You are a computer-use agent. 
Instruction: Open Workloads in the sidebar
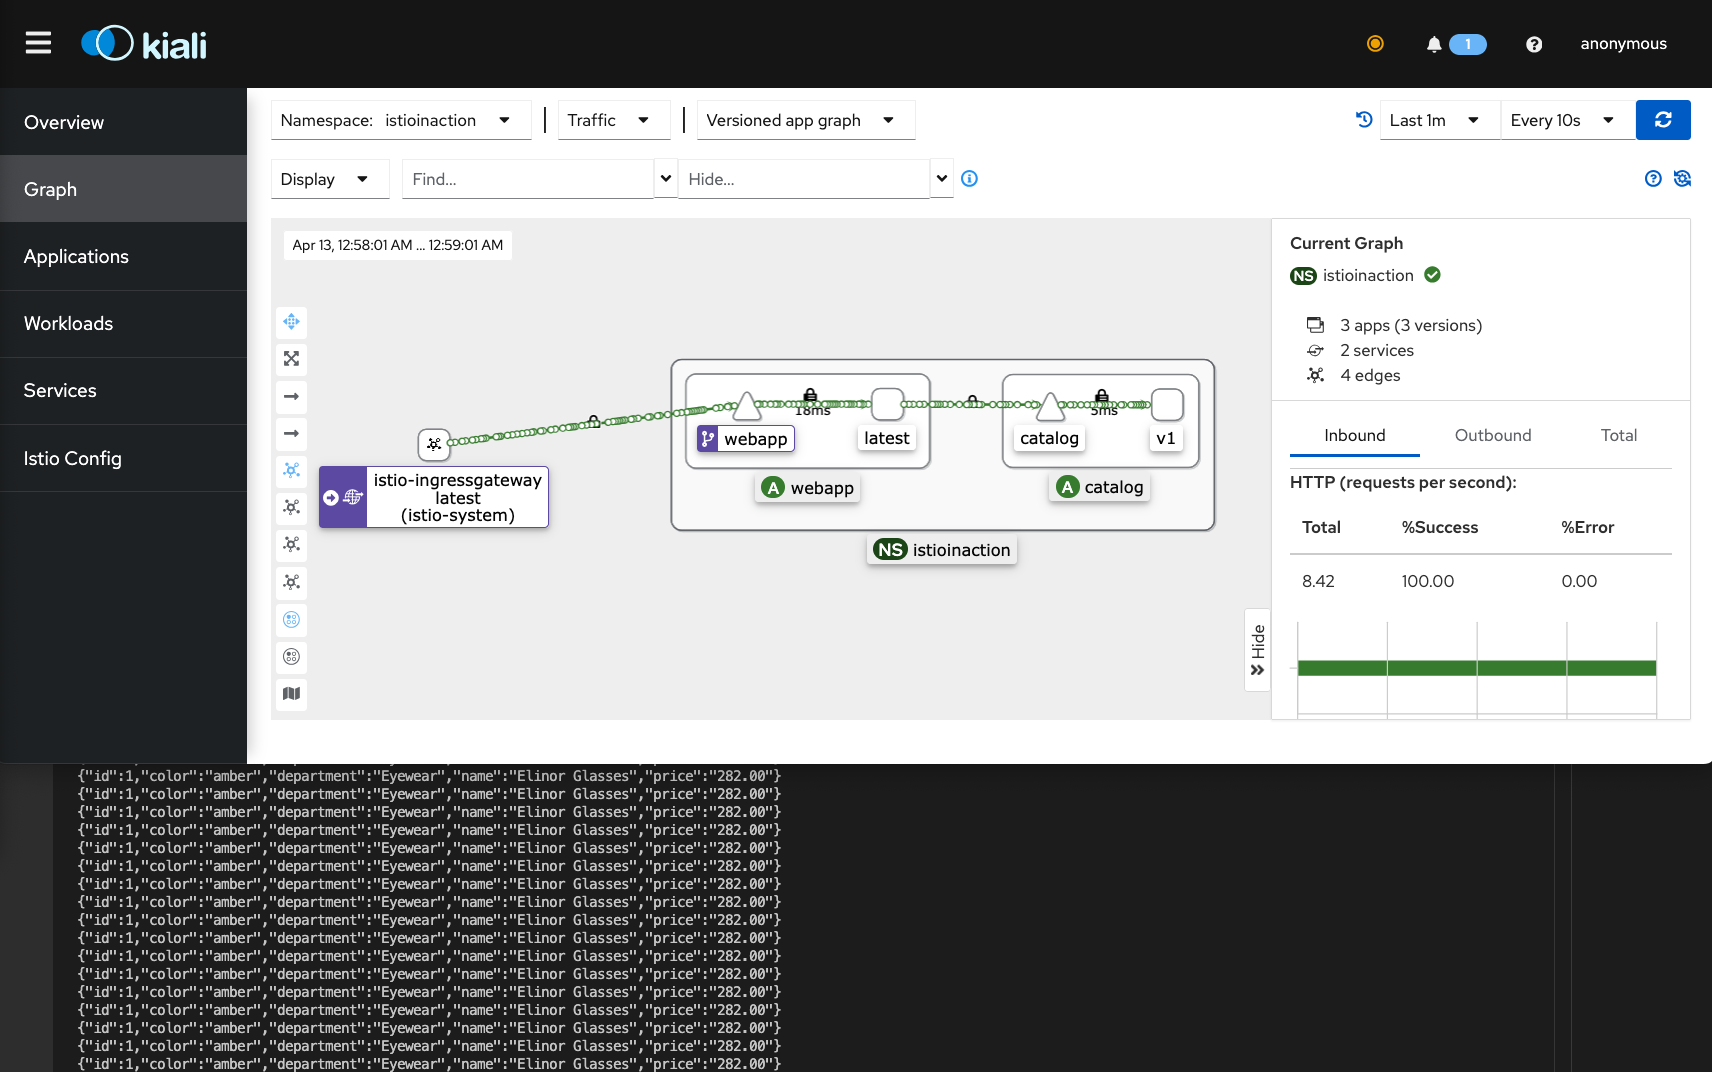123,323
